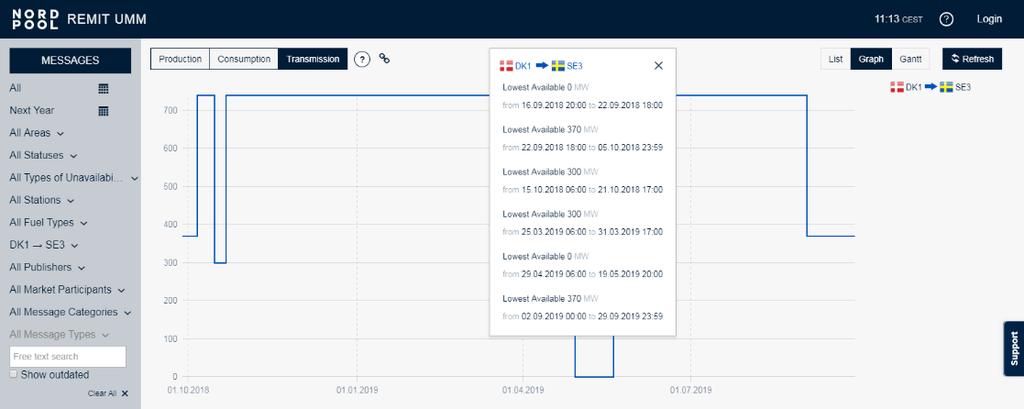Click Denmark flag in chart legend
Image resolution: width=1024 pixels, height=409 pixels.
(897, 87)
